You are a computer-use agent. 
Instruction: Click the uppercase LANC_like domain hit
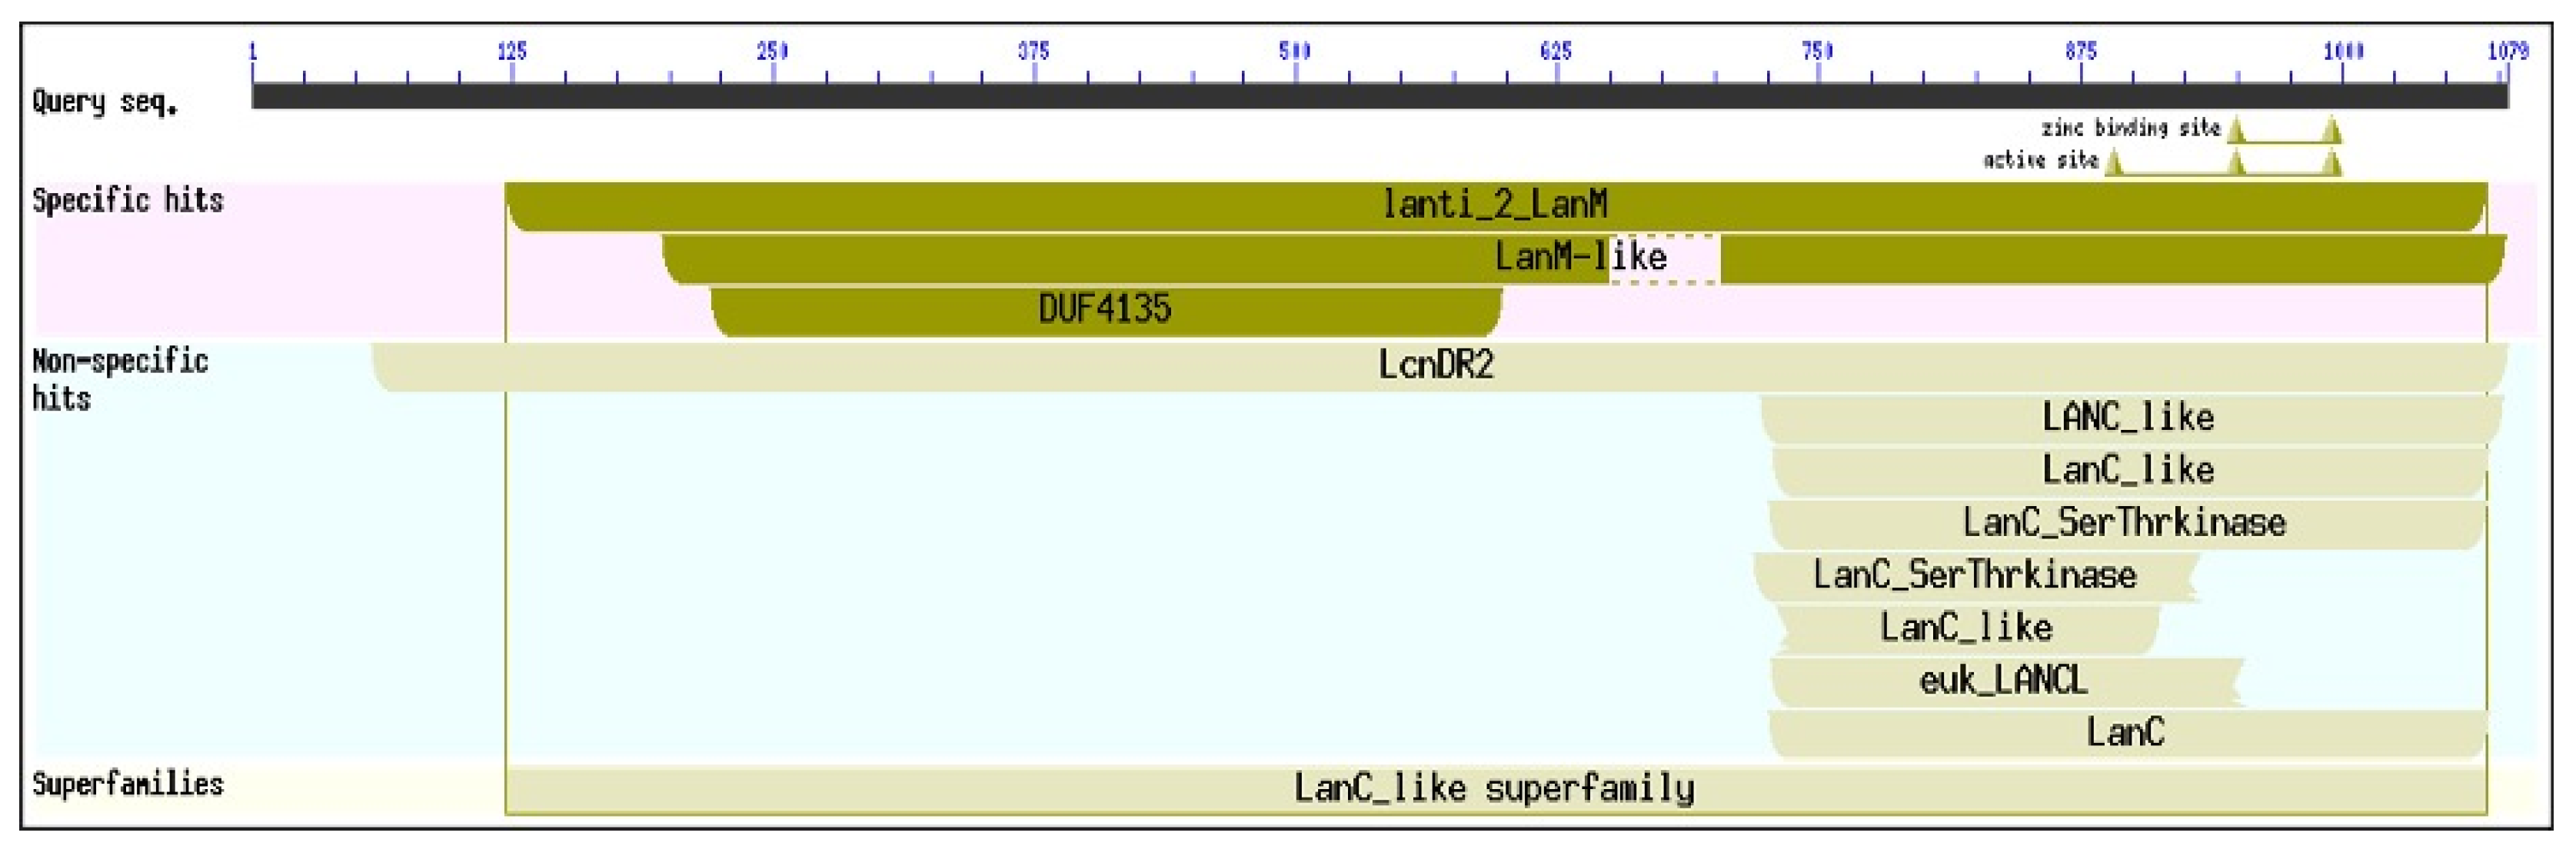2128,418
